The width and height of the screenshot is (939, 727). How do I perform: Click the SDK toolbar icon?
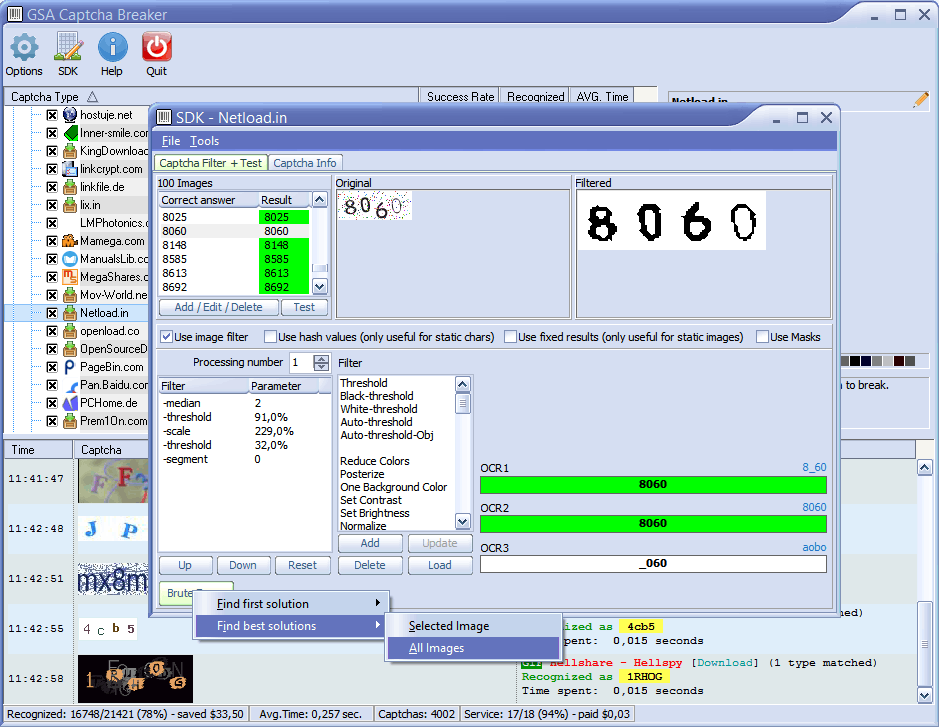[68, 47]
